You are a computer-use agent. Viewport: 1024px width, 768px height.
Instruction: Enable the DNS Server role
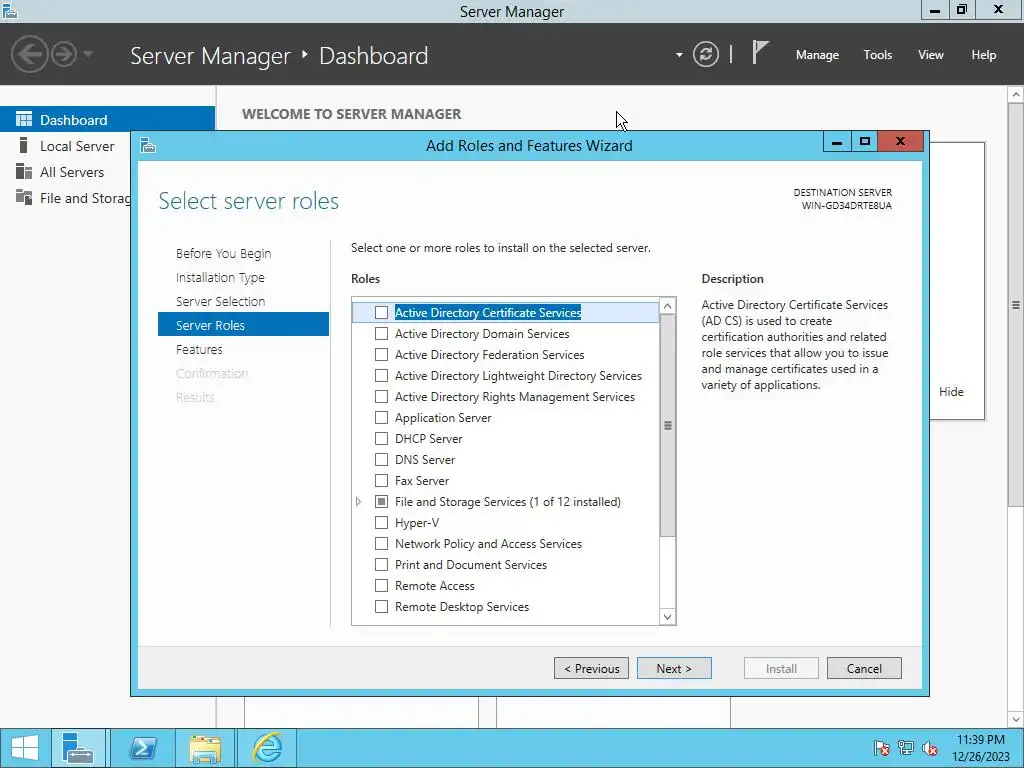[x=381, y=460]
